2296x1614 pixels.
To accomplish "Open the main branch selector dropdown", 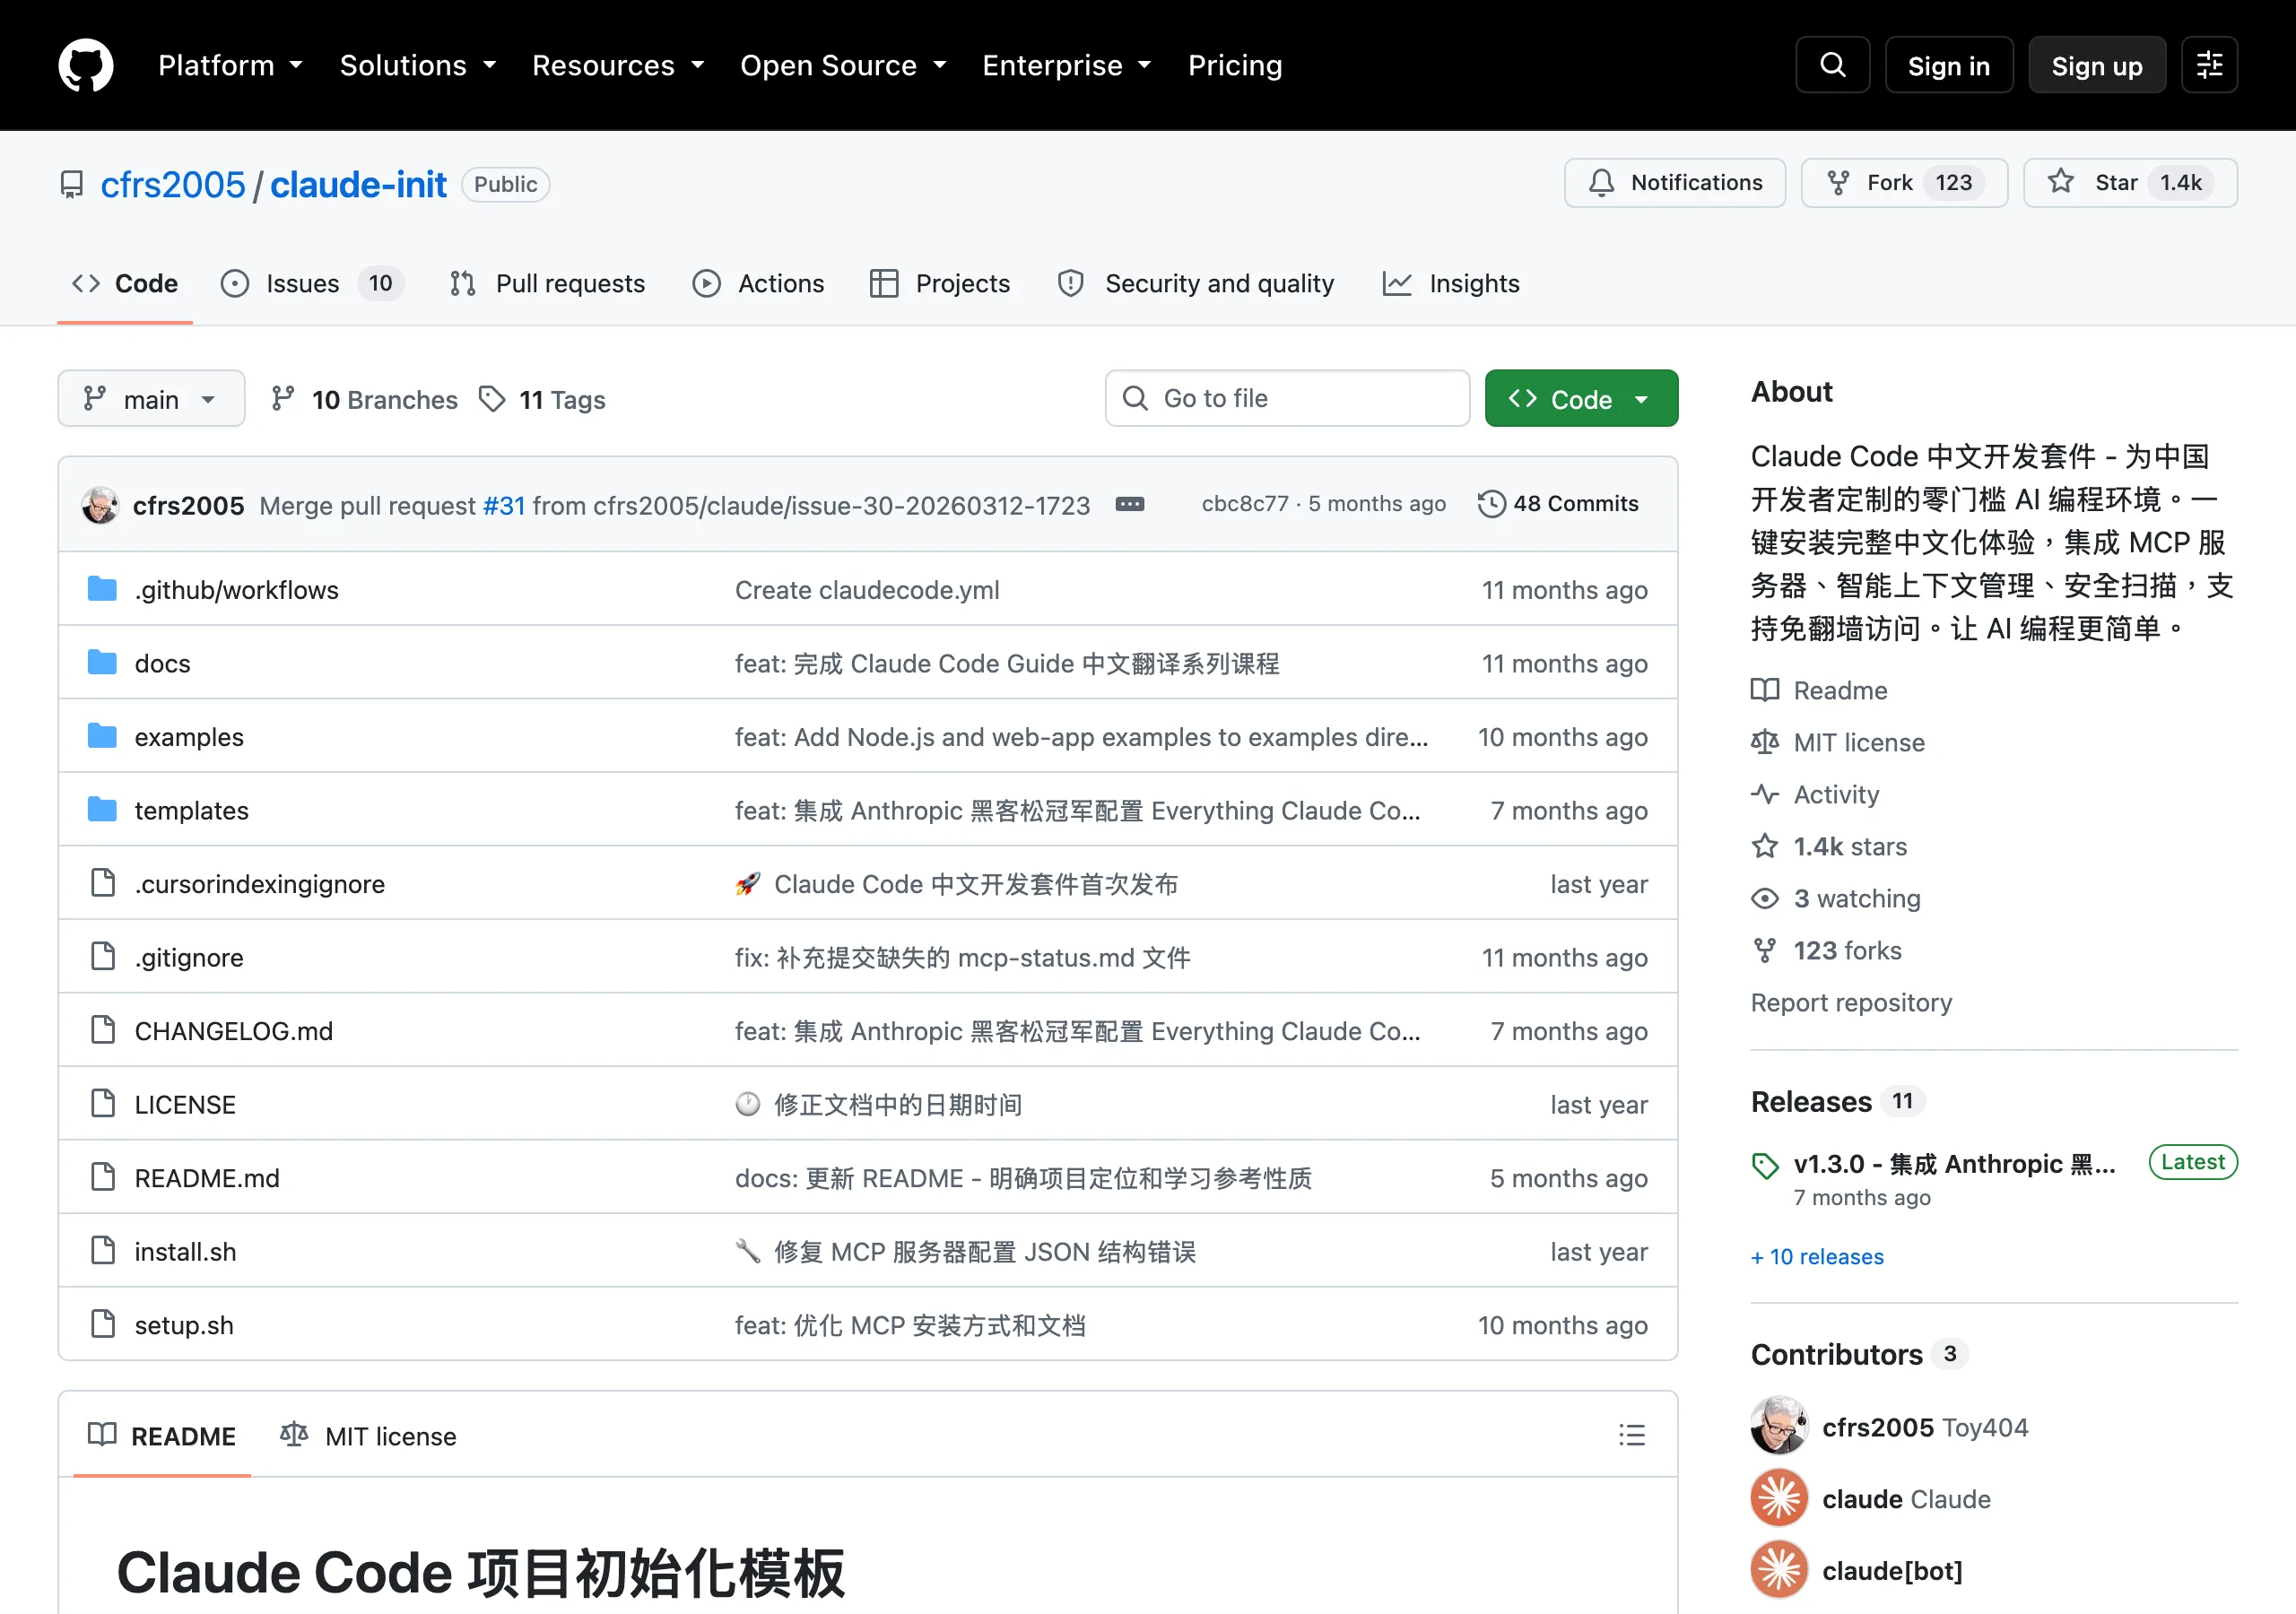I will coord(151,399).
